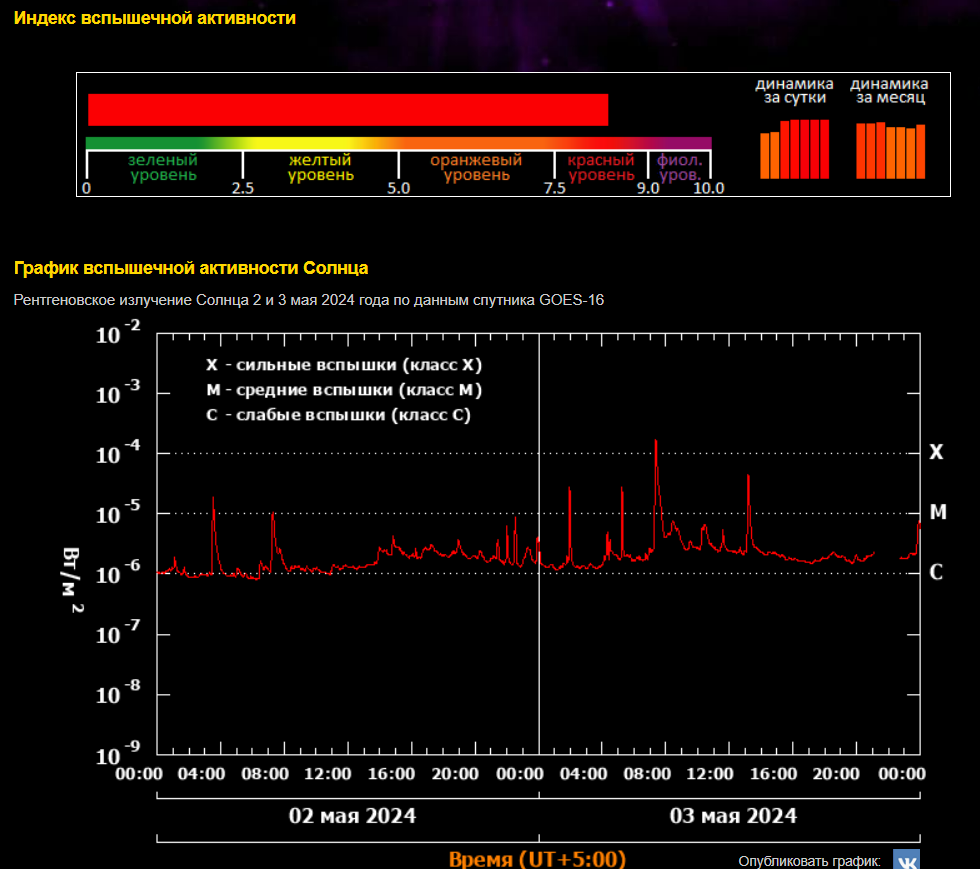This screenshot has height=869, width=980.
Task: Open the monthly dynamics mini bar chart
Action: [x=891, y=151]
